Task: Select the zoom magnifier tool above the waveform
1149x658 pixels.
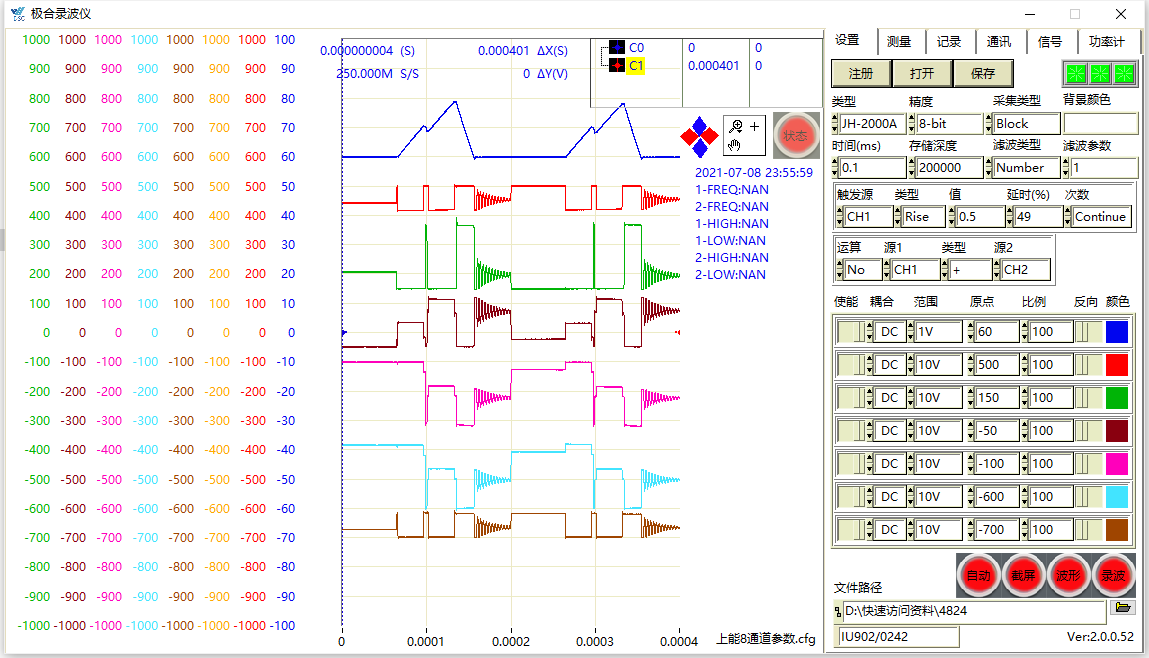Action: 737,127
